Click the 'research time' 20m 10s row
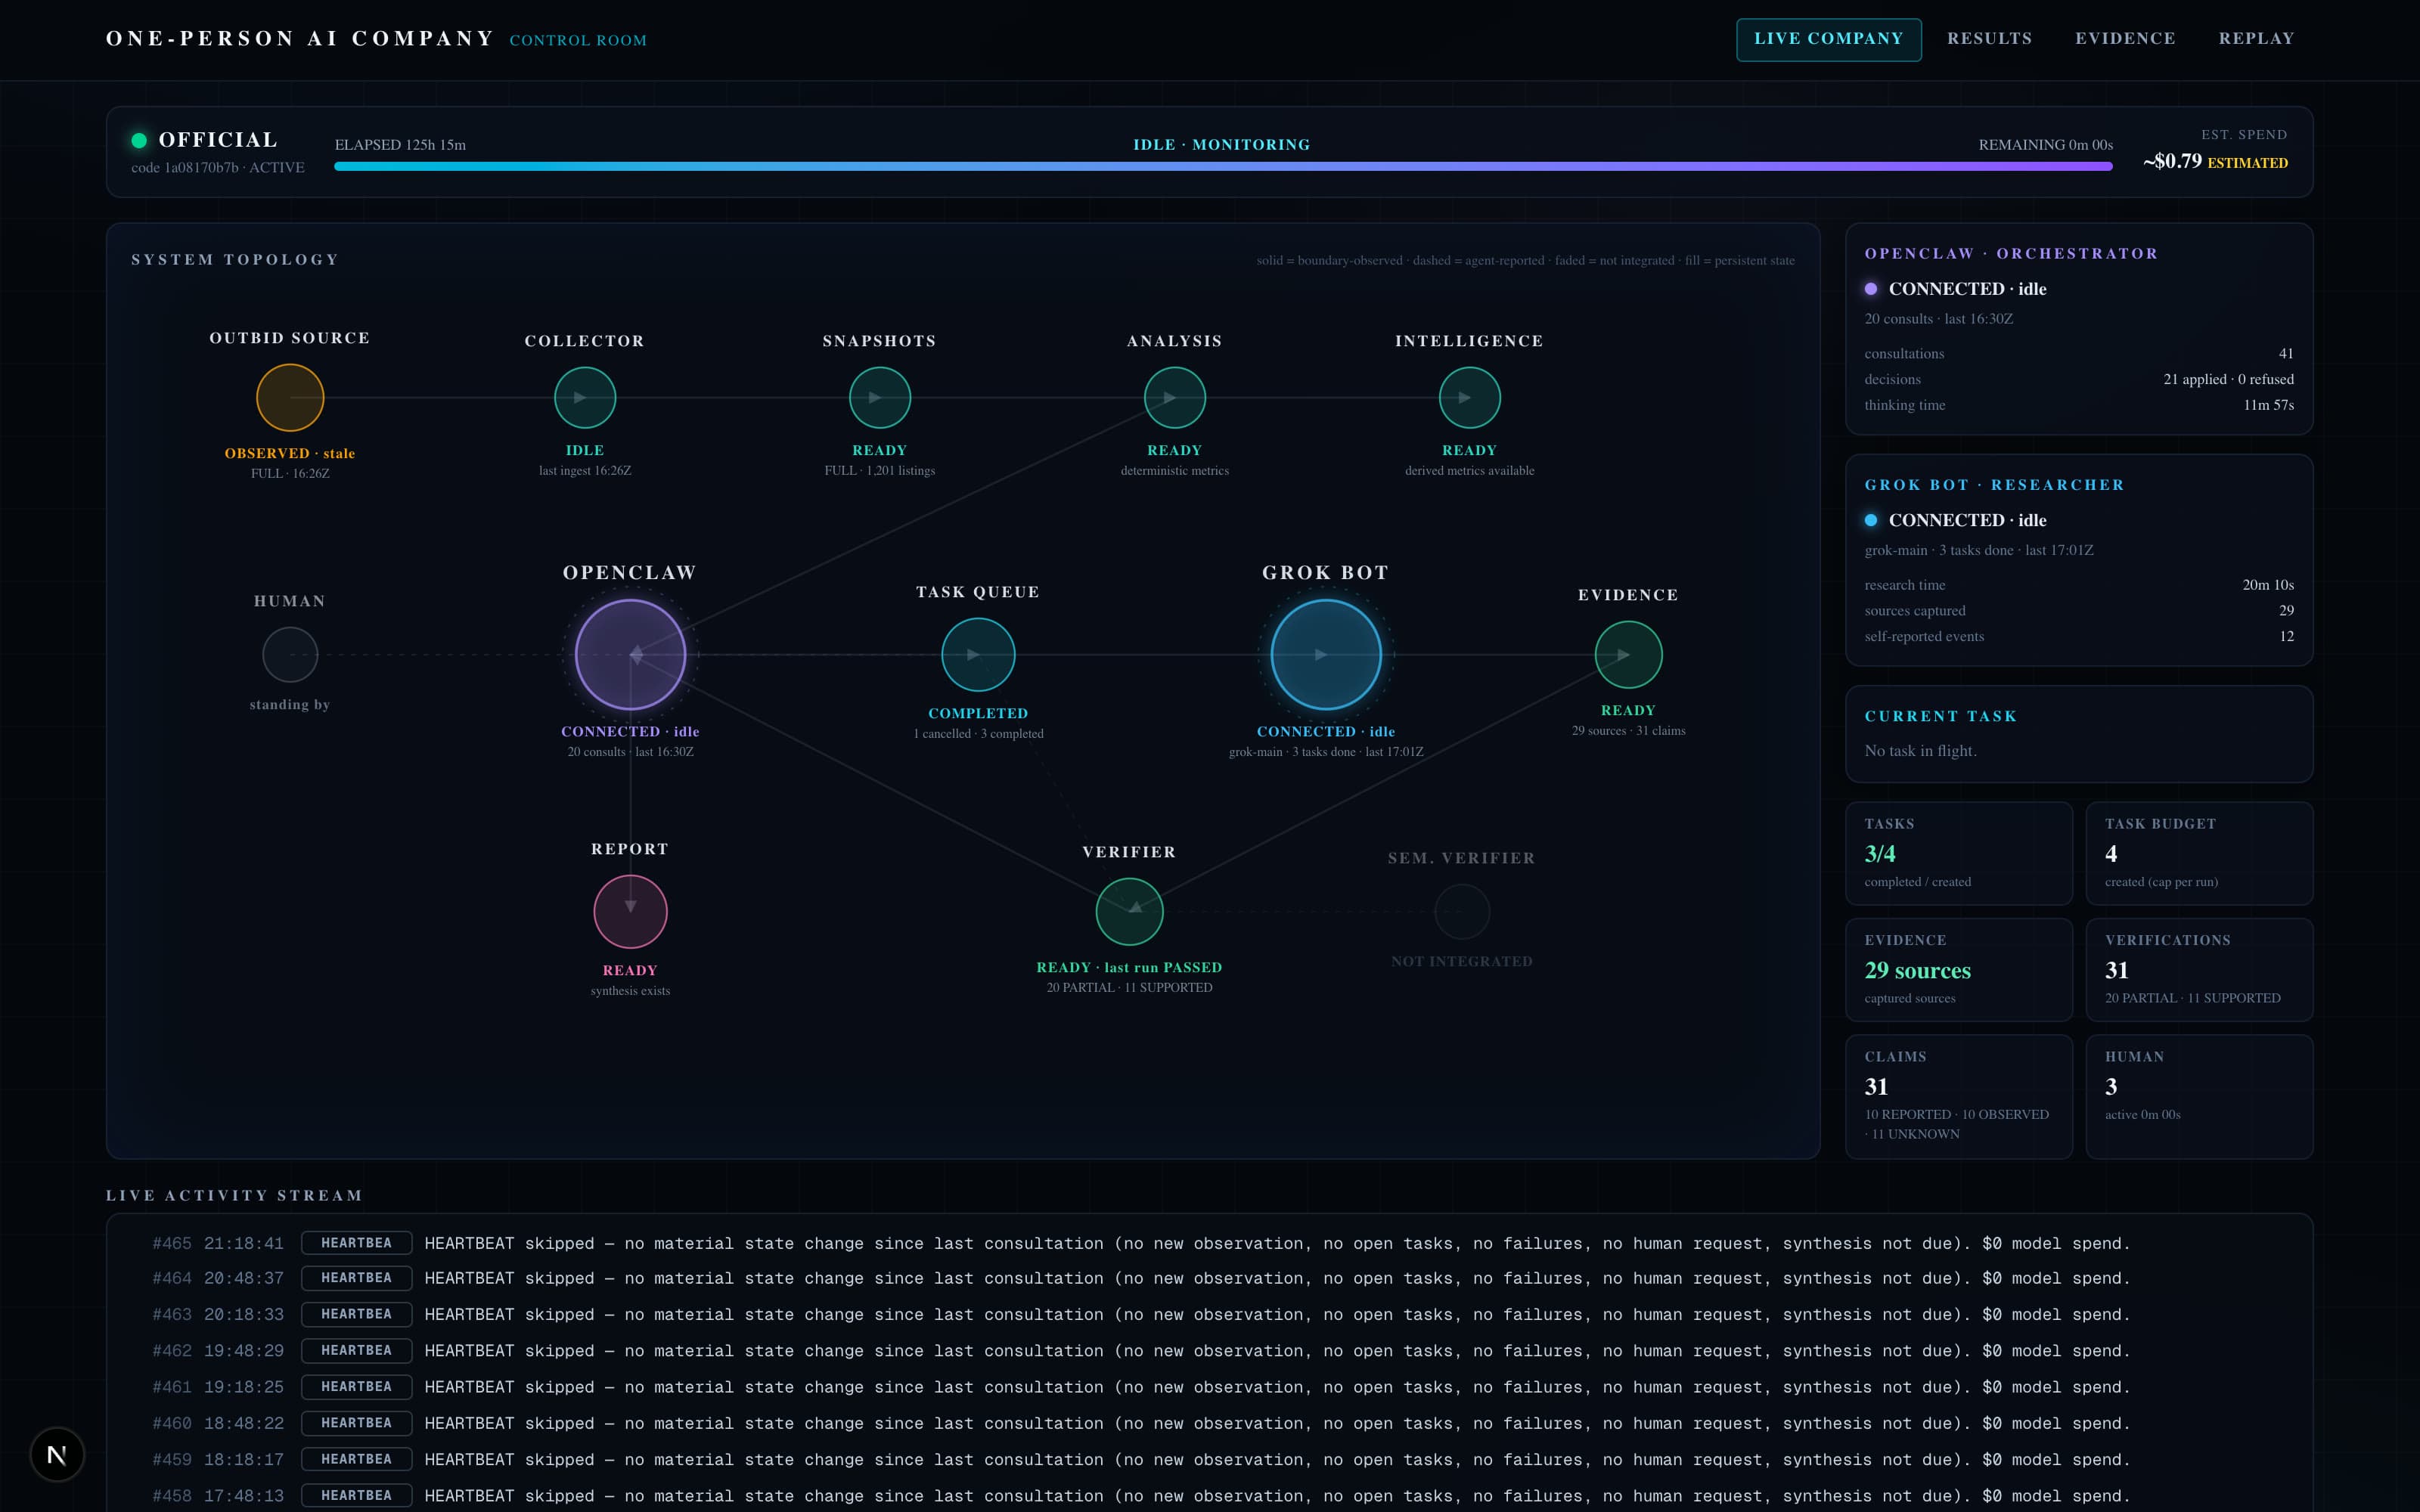Image resolution: width=2420 pixels, height=1512 pixels. [x=2079, y=585]
